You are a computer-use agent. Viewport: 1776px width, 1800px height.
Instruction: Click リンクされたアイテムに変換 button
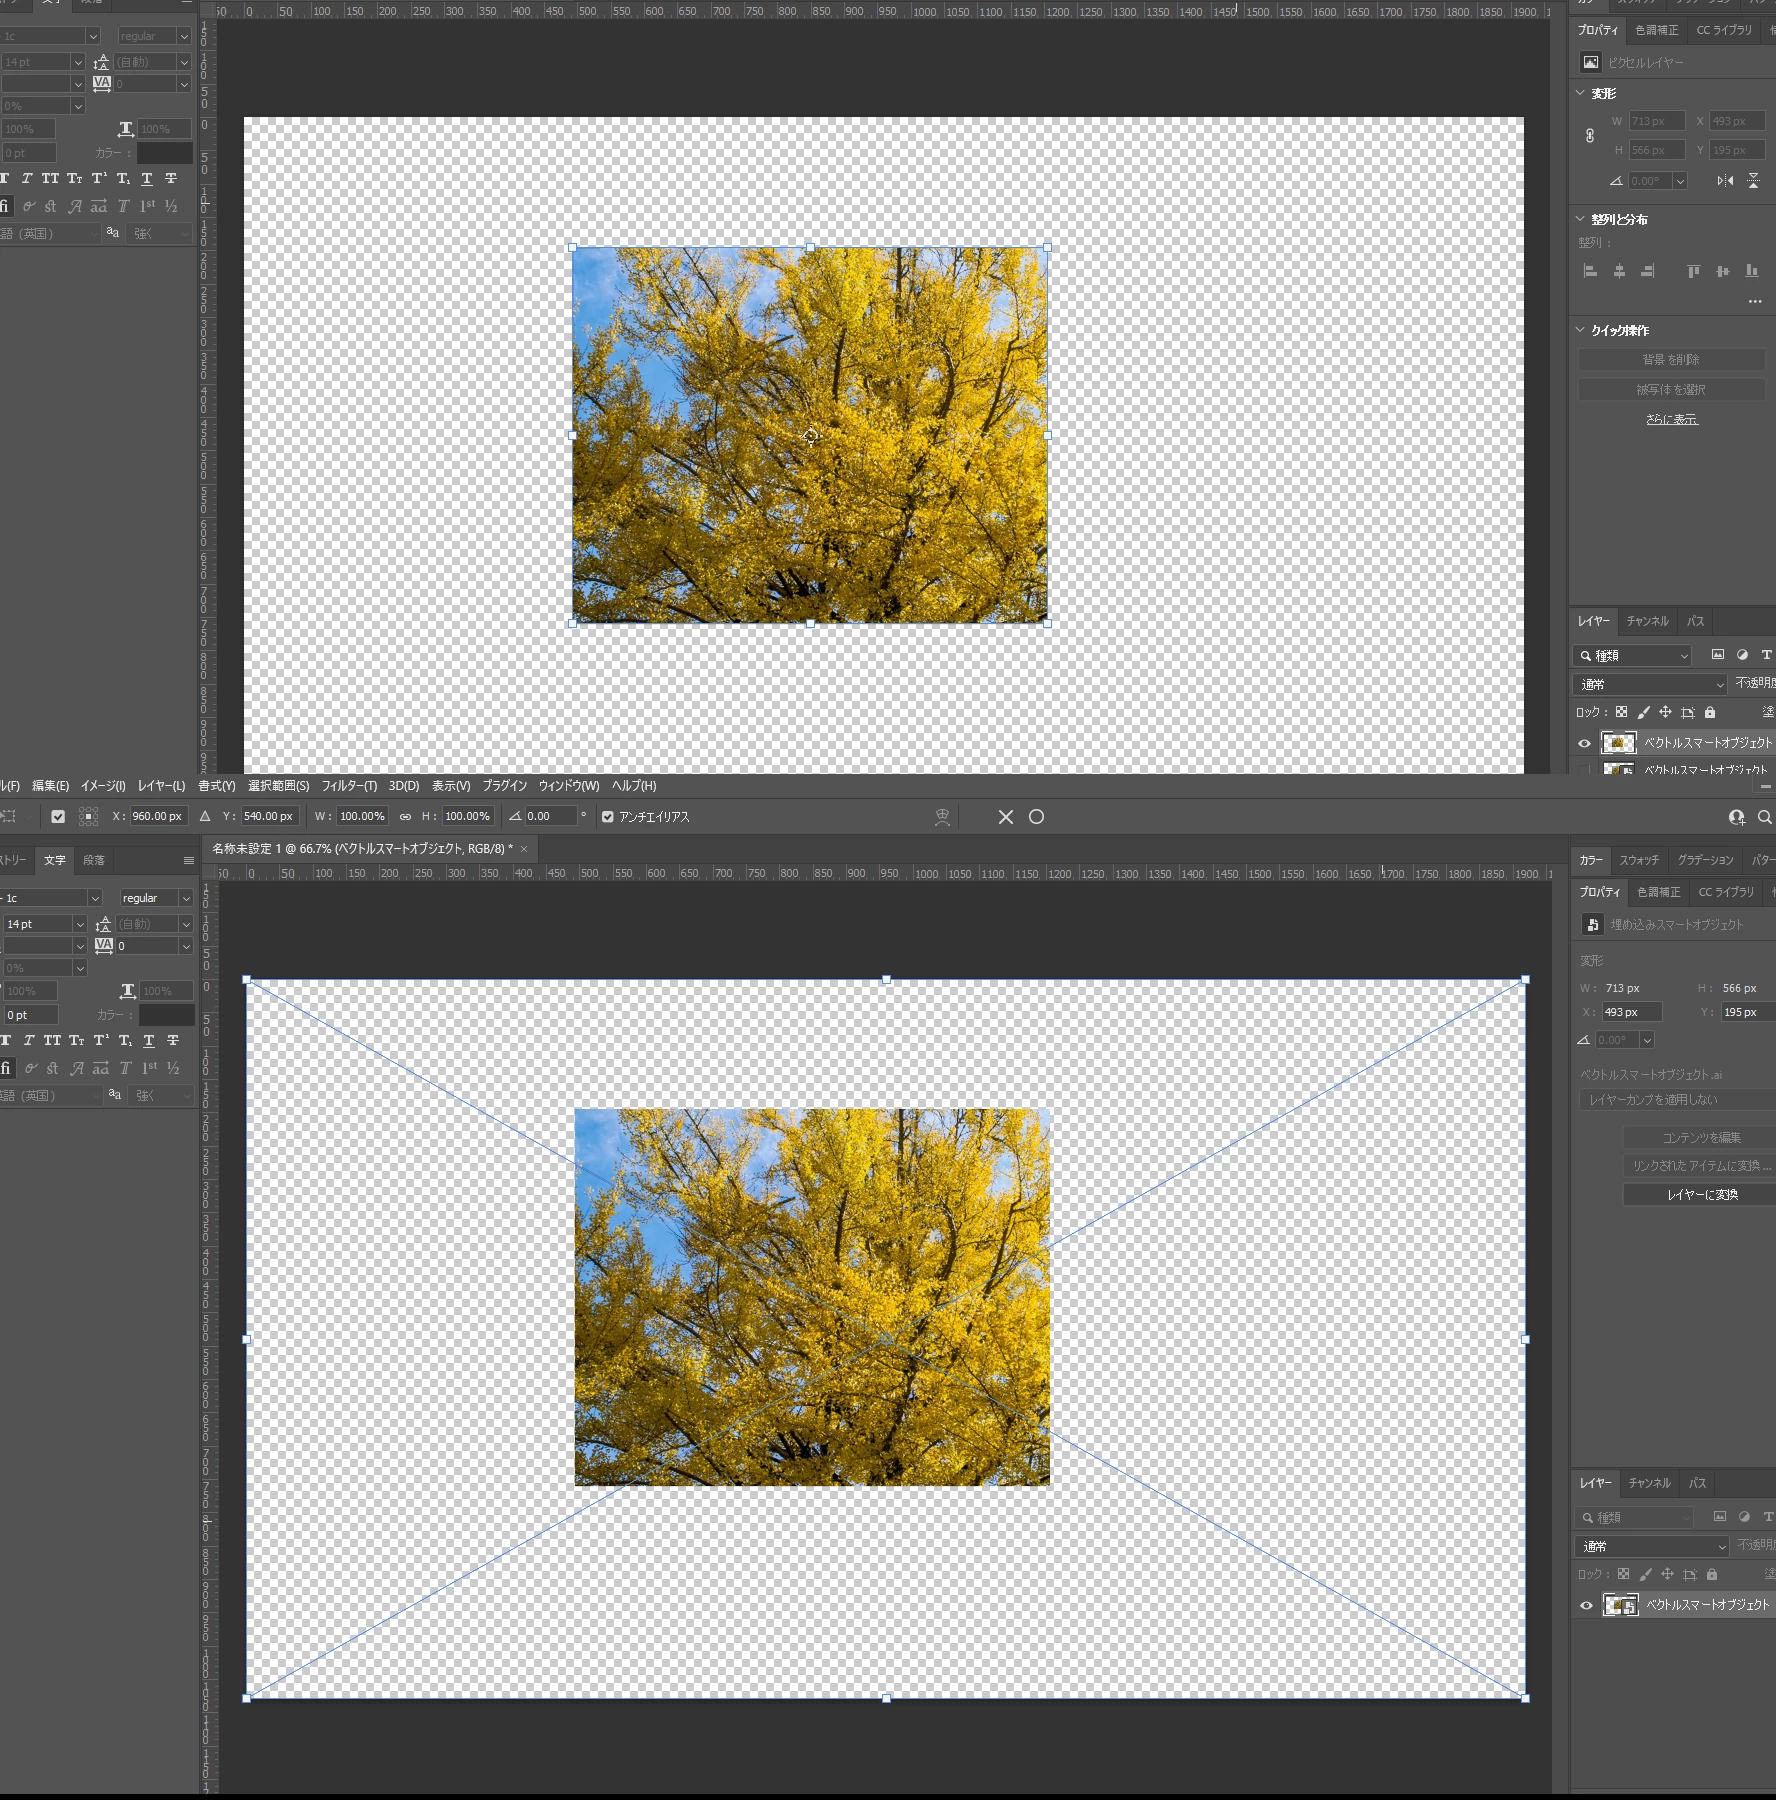coord(1700,1166)
